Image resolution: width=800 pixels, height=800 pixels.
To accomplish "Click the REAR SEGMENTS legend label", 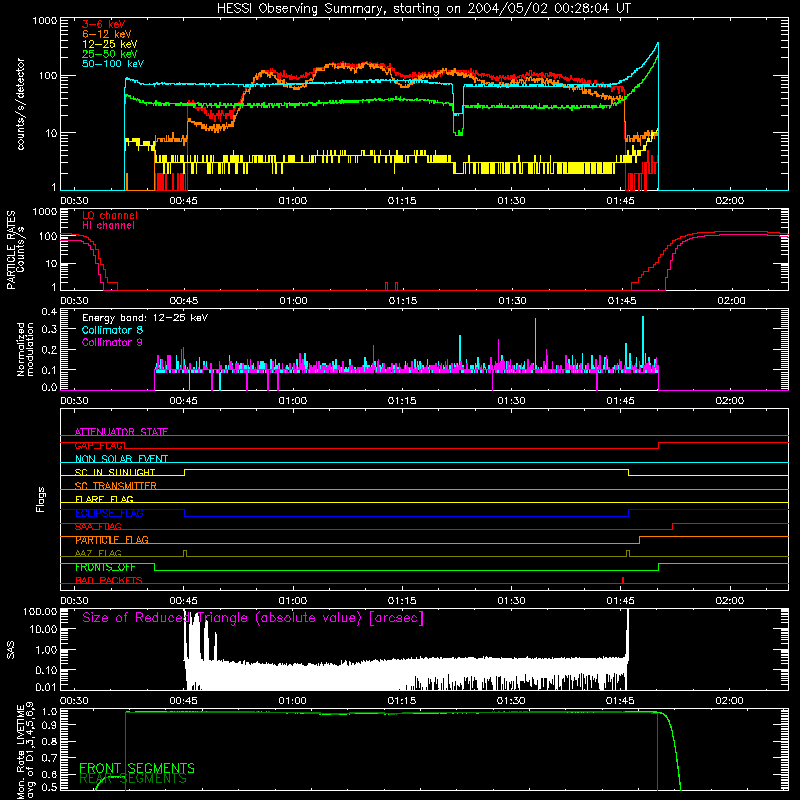I will tap(133, 779).
